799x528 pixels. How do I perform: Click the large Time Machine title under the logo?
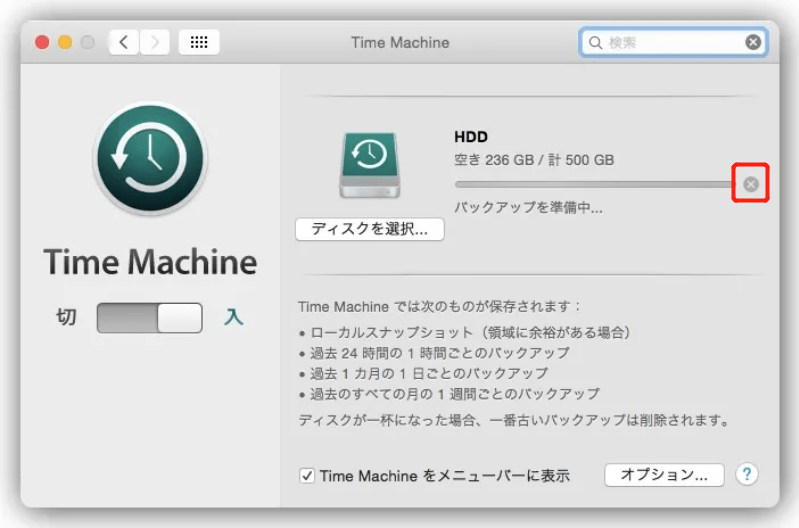pyautogui.click(x=150, y=262)
